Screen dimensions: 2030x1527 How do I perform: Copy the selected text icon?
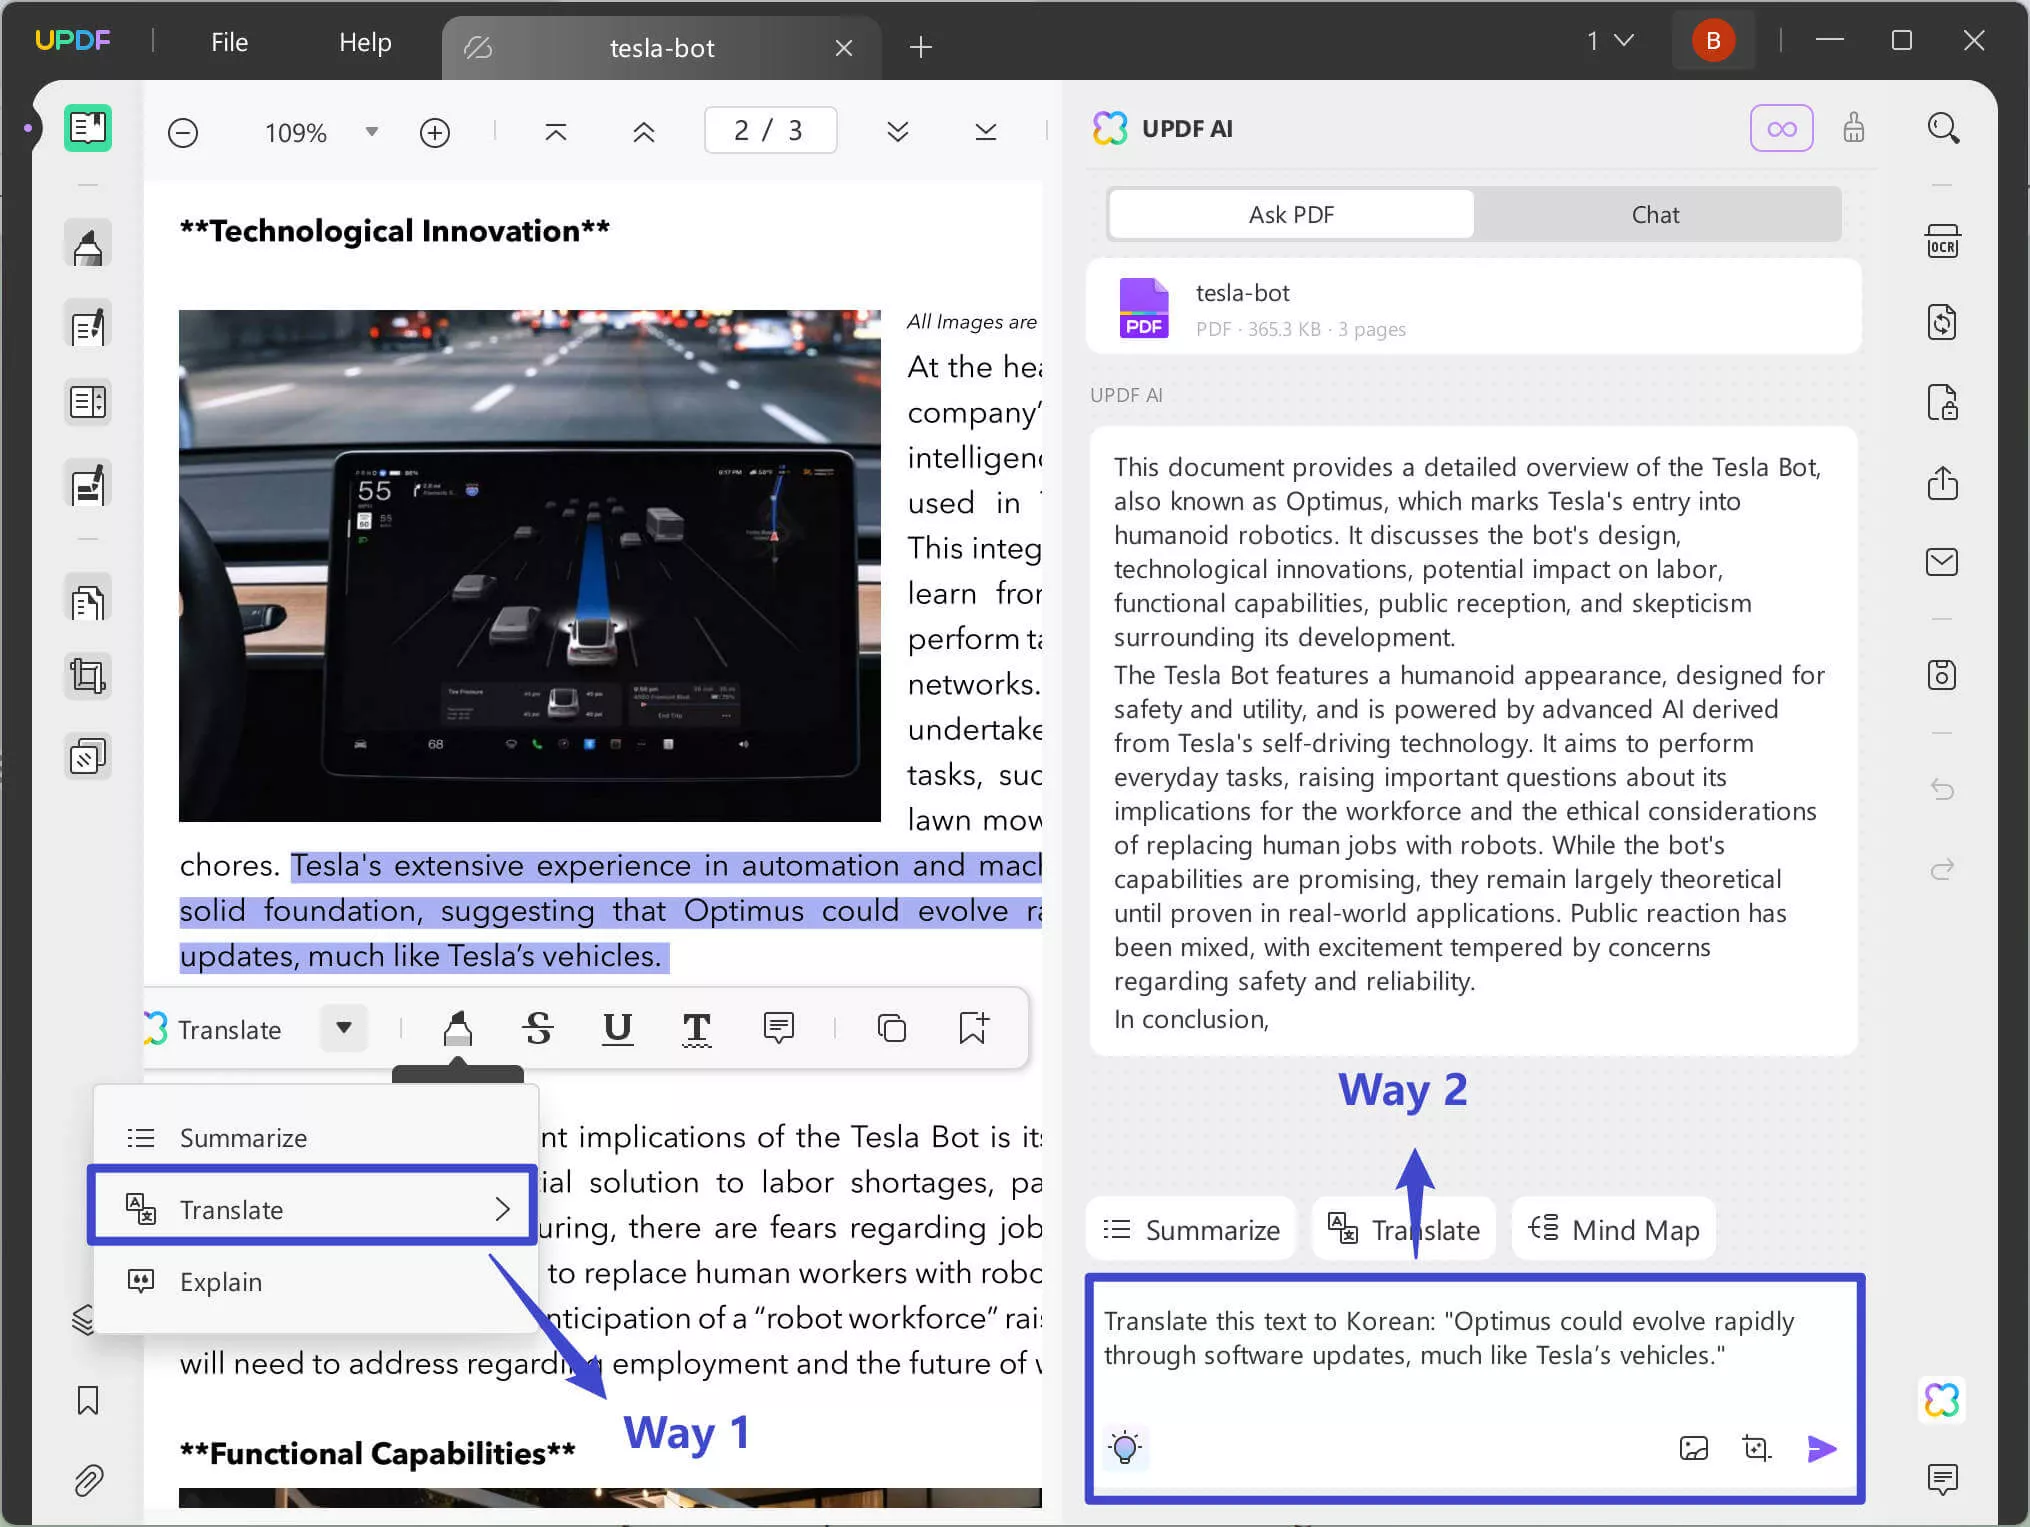891,1028
